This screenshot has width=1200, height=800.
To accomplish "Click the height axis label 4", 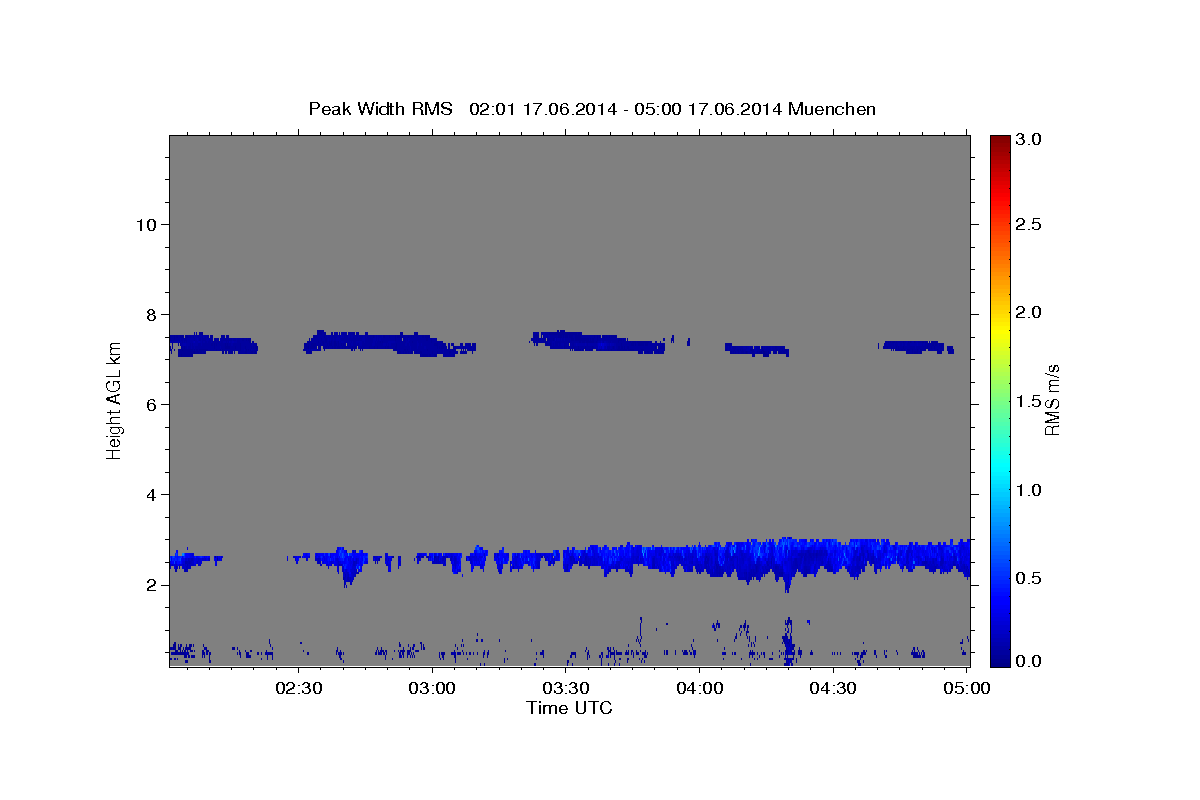I will point(151,495).
